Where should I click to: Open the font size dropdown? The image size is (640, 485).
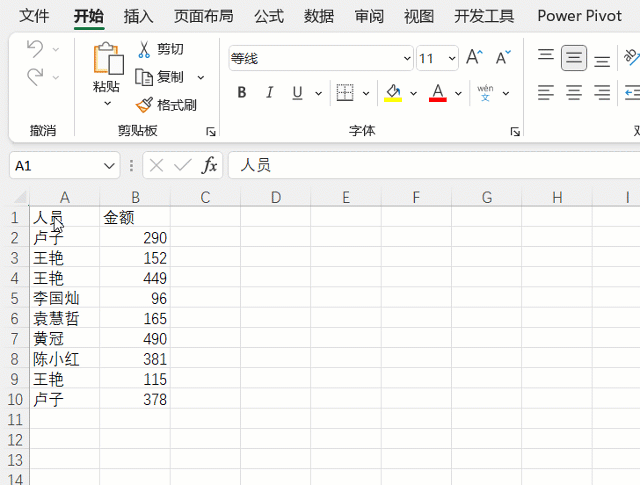point(451,59)
